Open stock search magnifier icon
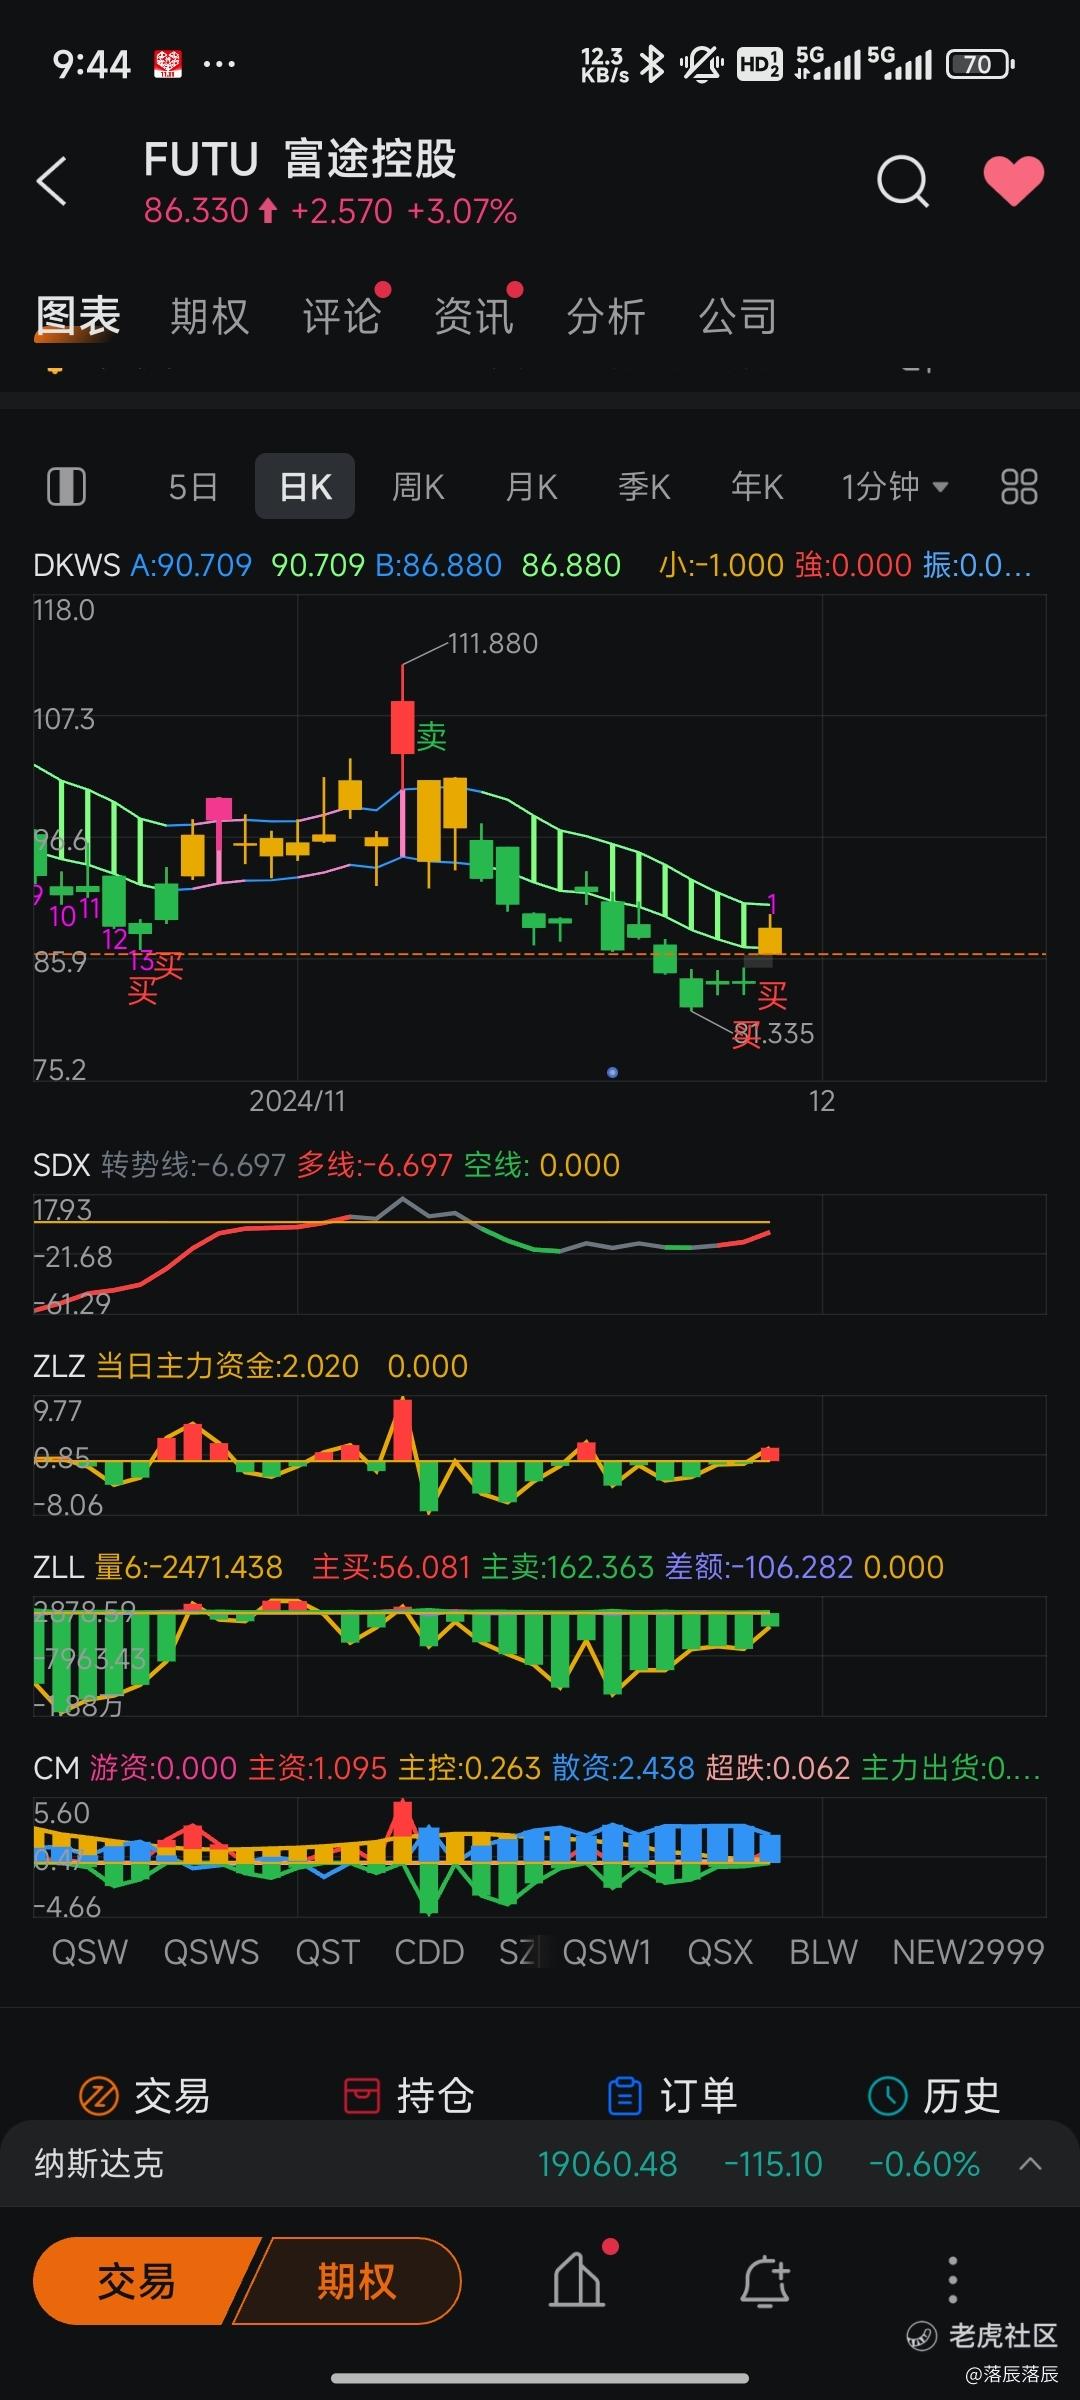 [903, 182]
